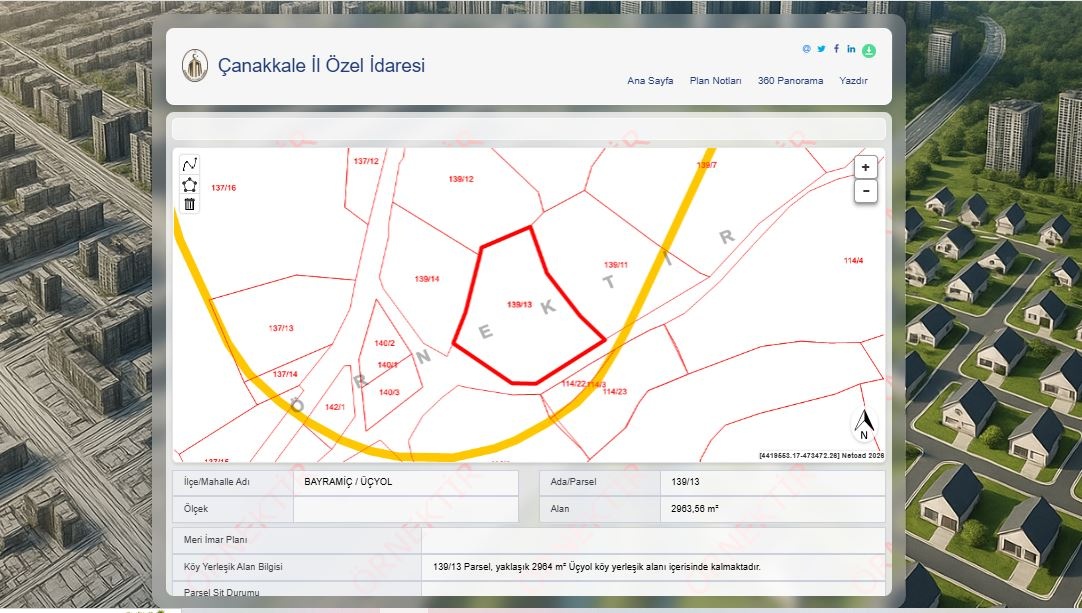This screenshot has height=613, width=1082.
Task: Share the page on Facebook
Action: 836,49
